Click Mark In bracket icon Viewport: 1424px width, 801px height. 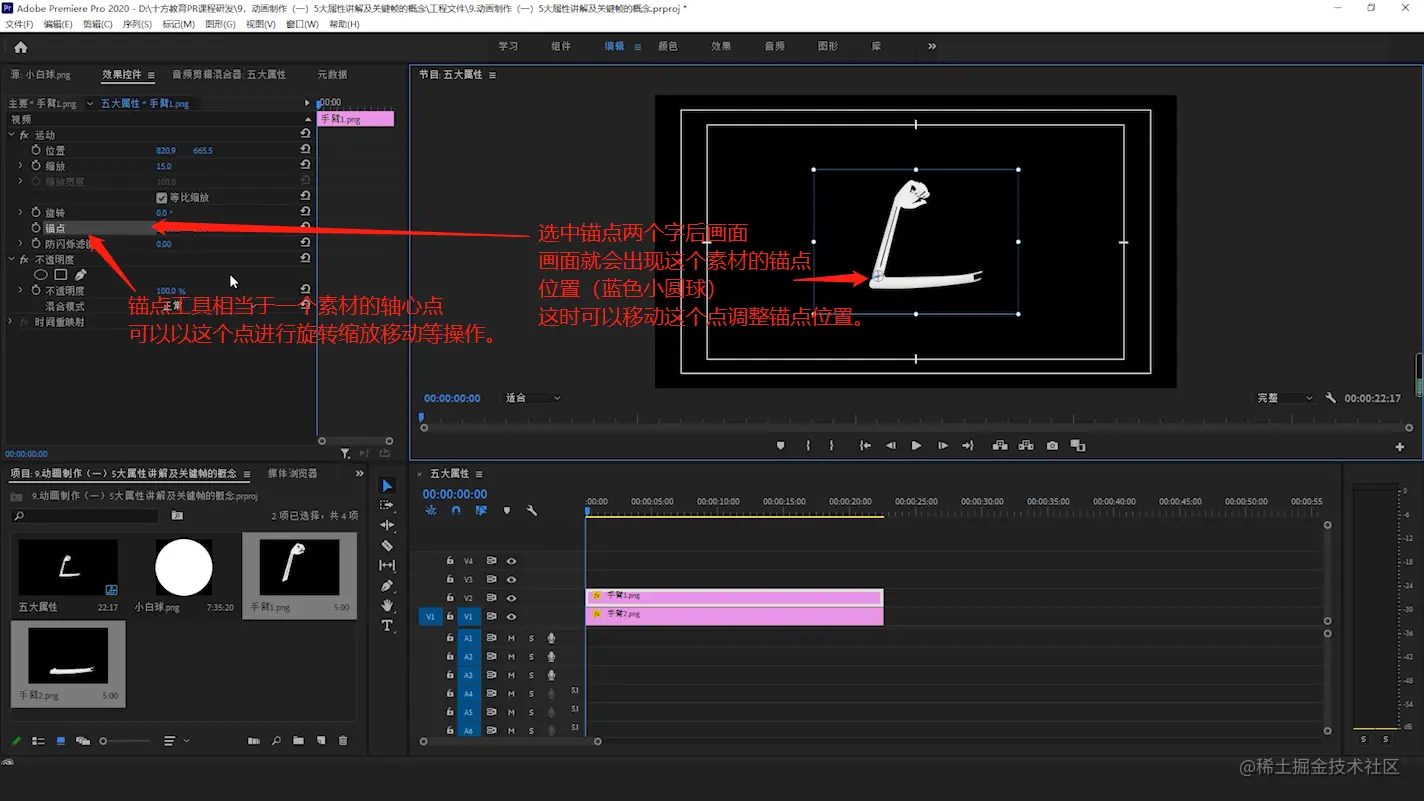pyautogui.click(x=808, y=446)
